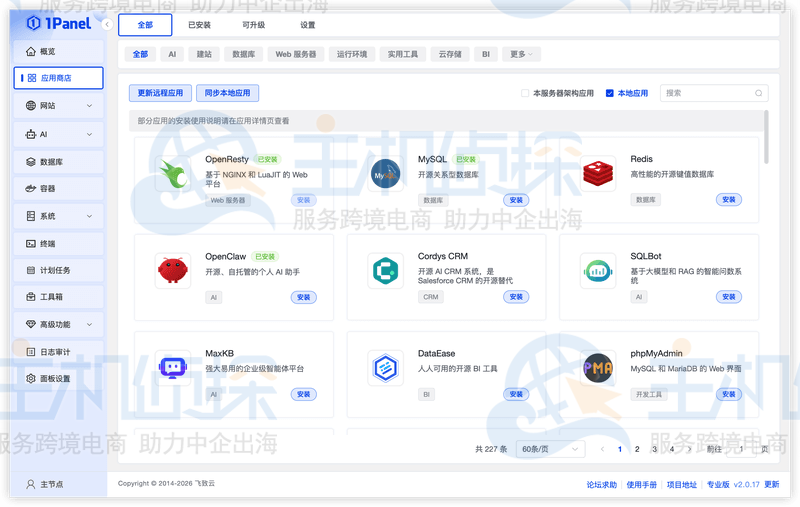Image resolution: width=800 pixels, height=507 pixels.
Task: Switch to the 设置 tab
Action: tap(308, 24)
